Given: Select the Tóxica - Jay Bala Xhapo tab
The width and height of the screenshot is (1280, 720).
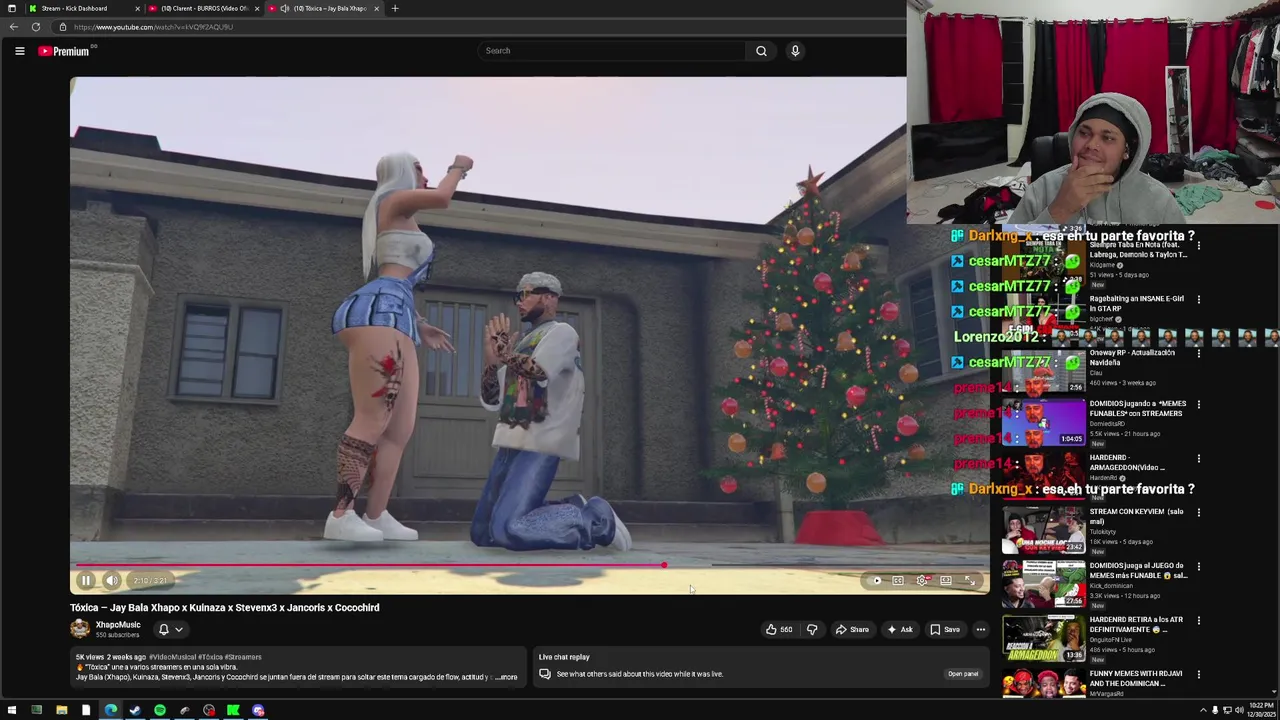Looking at the screenshot, I should pyautogui.click(x=324, y=8).
